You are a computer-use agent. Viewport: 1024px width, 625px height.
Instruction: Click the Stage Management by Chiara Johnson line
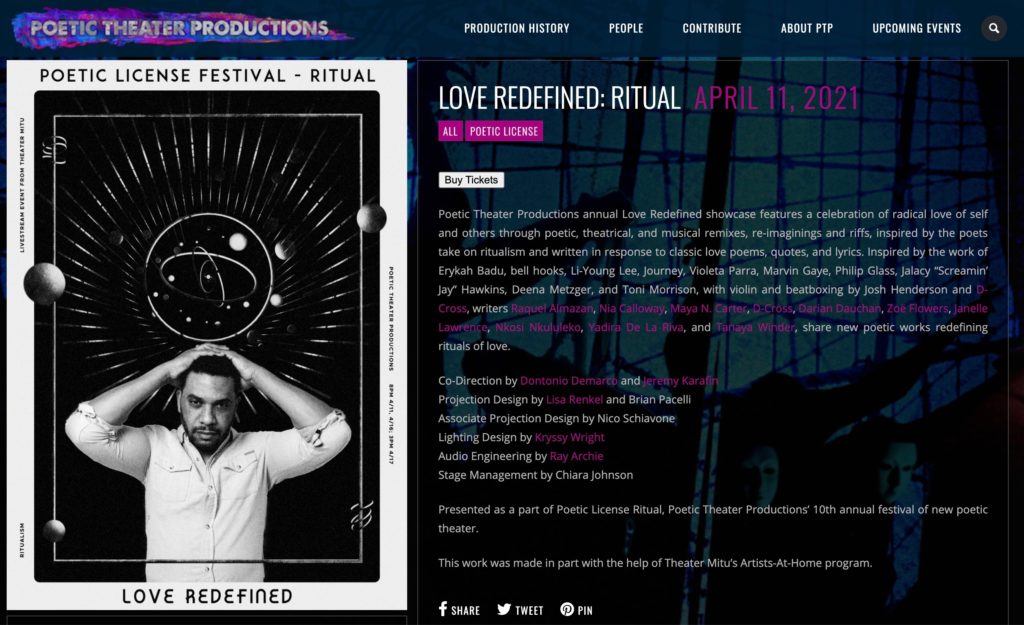(x=536, y=475)
